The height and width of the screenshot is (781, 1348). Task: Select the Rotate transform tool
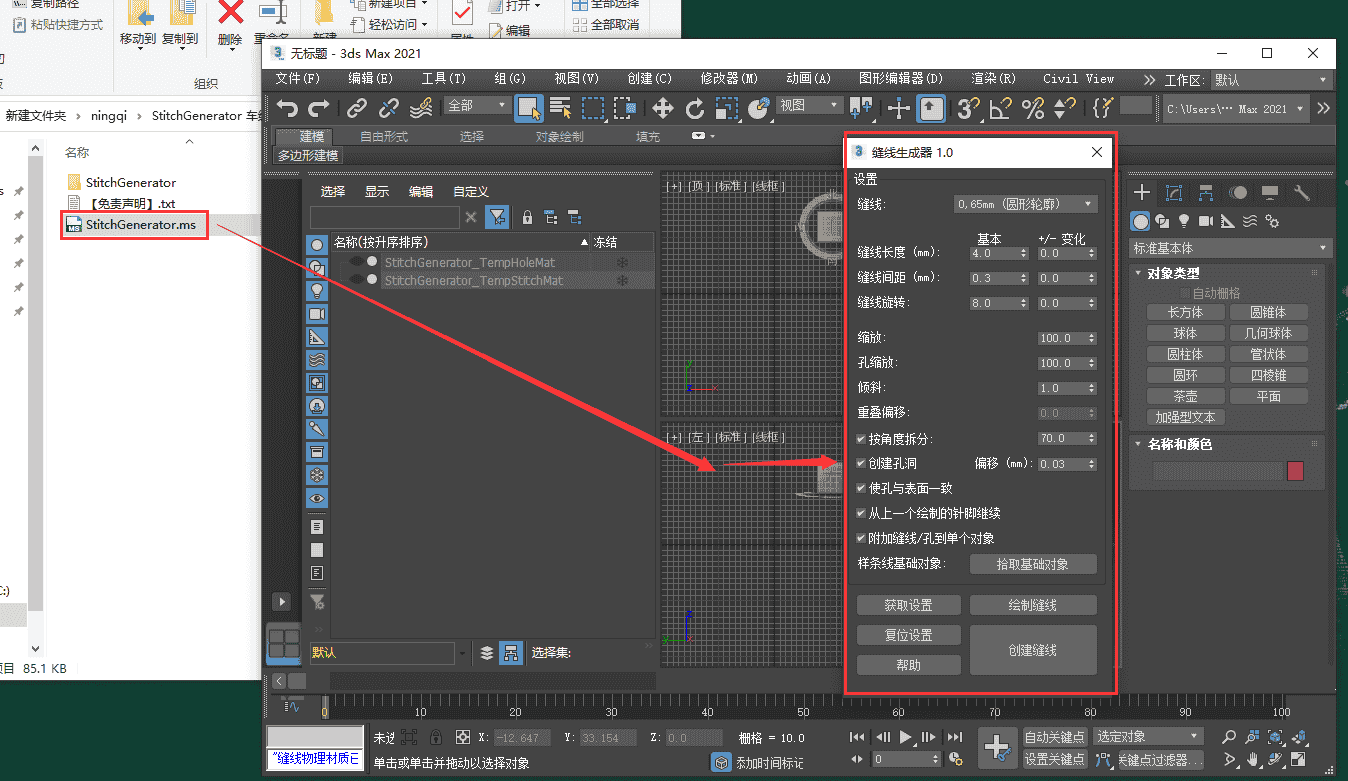[x=694, y=108]
